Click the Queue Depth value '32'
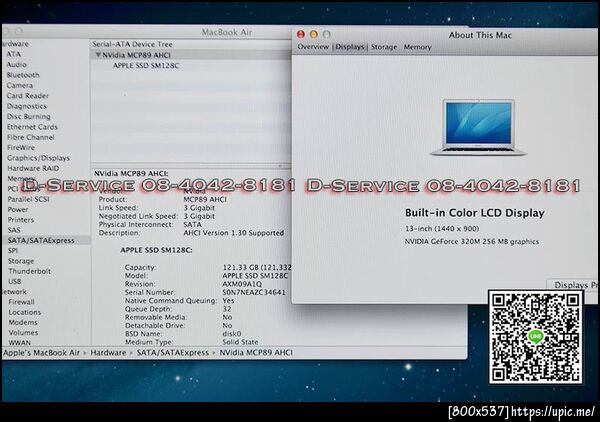 click(x=227, y=309)
